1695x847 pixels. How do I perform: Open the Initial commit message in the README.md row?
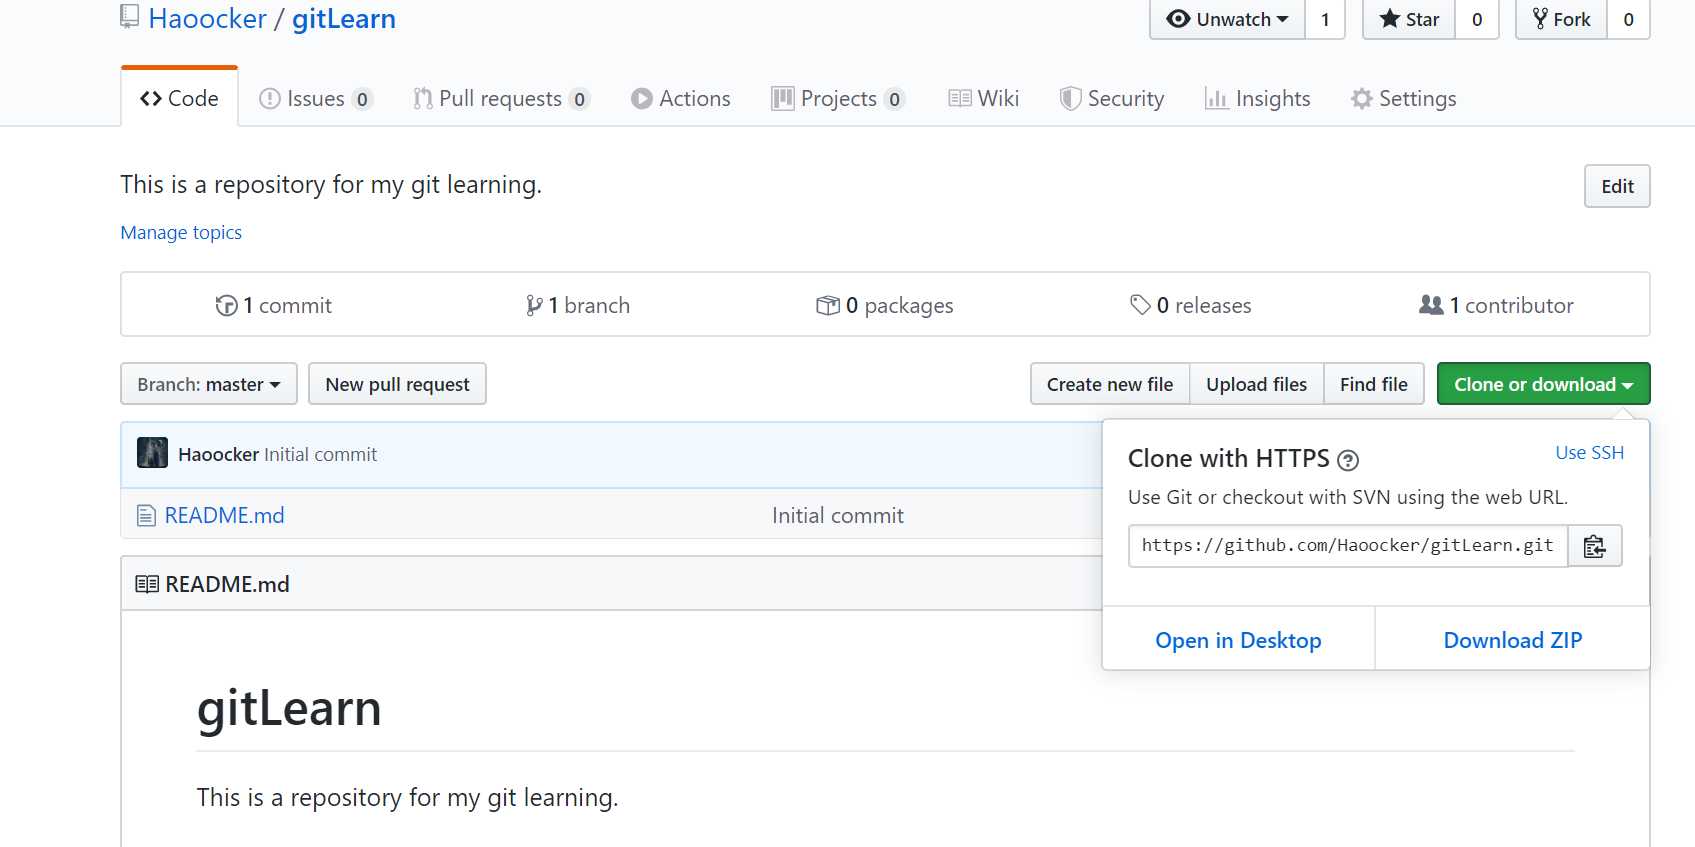coord(838,515)
